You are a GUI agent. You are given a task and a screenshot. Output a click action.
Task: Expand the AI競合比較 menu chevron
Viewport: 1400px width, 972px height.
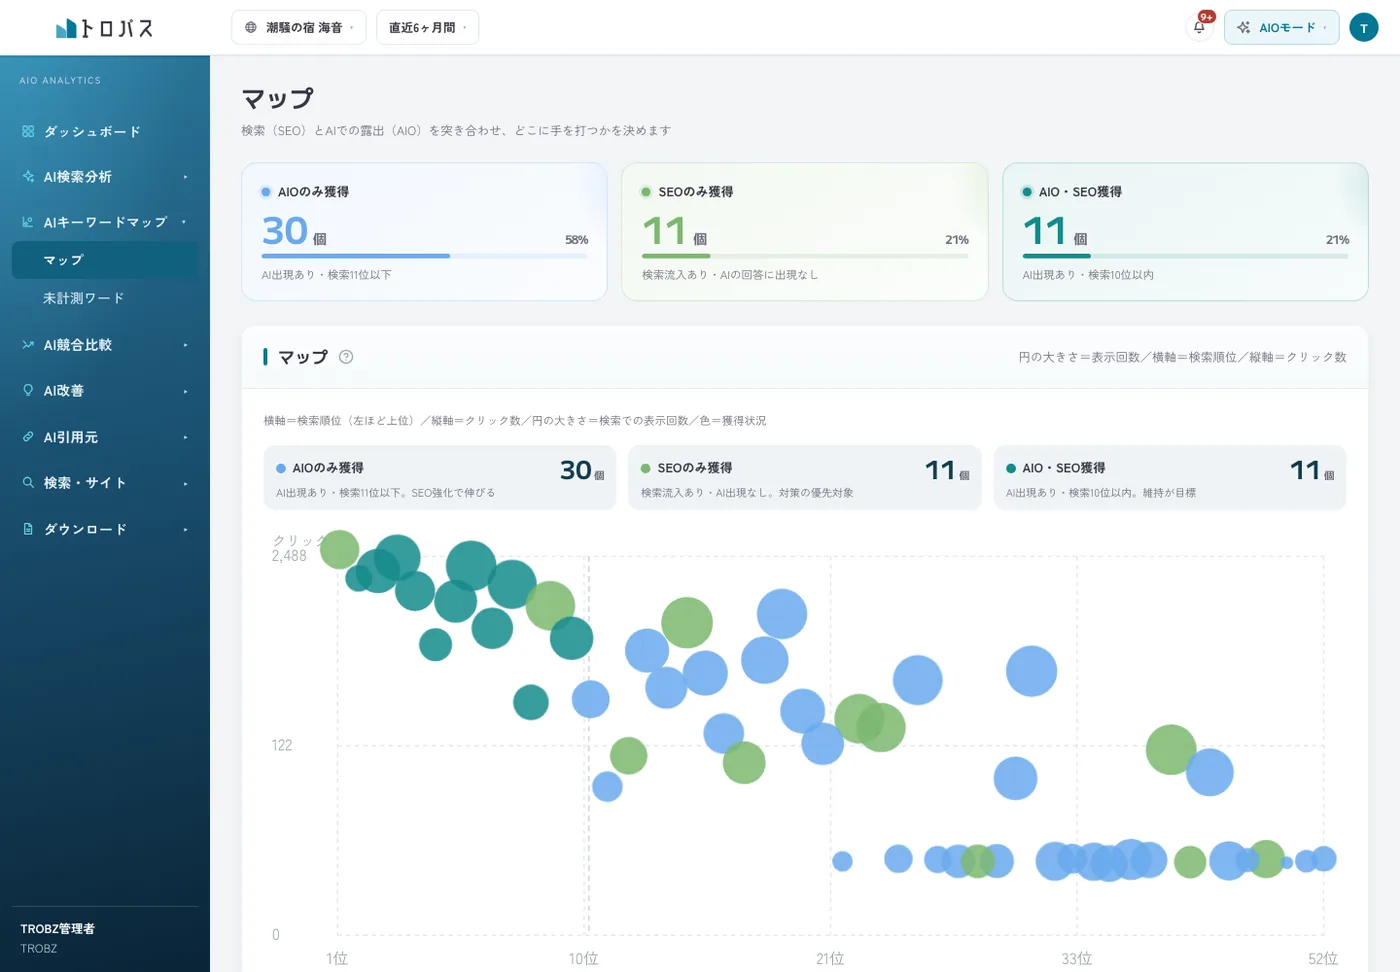[x=185, y=345]
